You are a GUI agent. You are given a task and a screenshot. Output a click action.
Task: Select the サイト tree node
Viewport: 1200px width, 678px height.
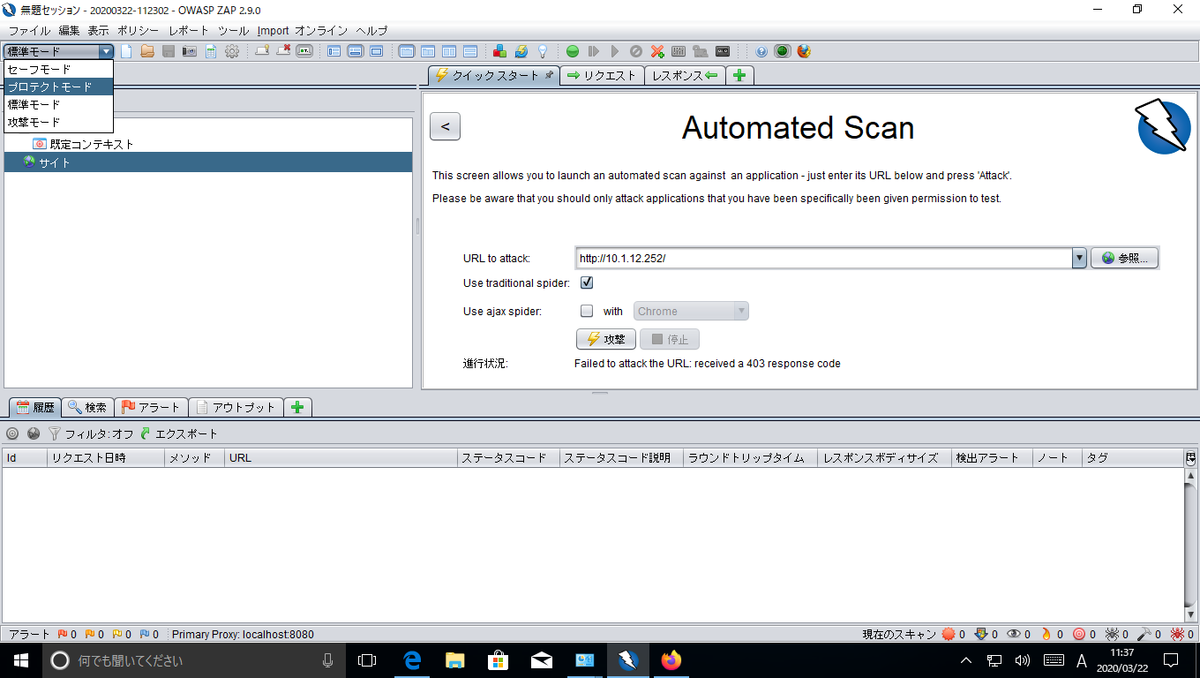click(x=208, y=162)
